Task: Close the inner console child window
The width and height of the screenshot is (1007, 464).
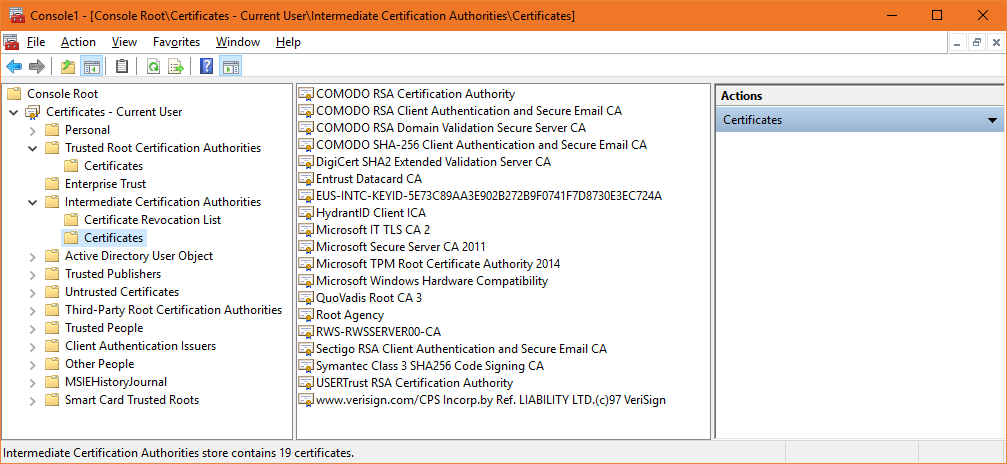Action: pos(995,42)
